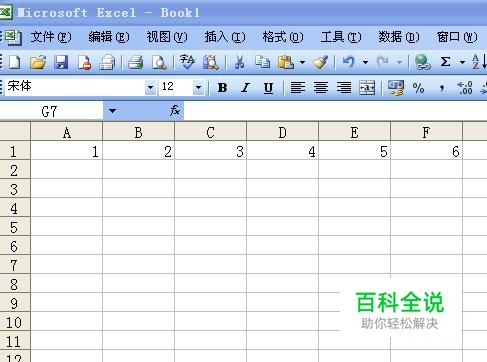Image resolution: width=487 pixels, height=362 pixels.
Task: Open the 视图(V) menu
Action: point(167,37)
